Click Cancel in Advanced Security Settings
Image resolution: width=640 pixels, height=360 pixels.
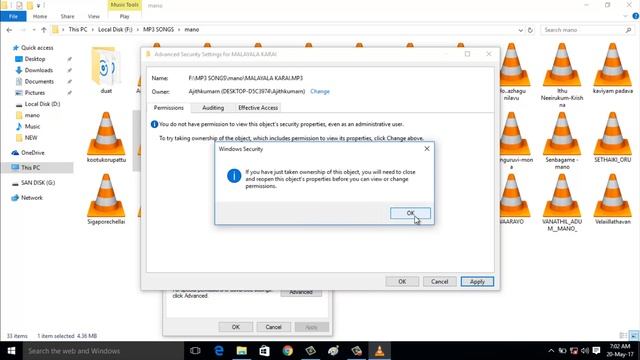pyautogui.click(x=440, y=282)
